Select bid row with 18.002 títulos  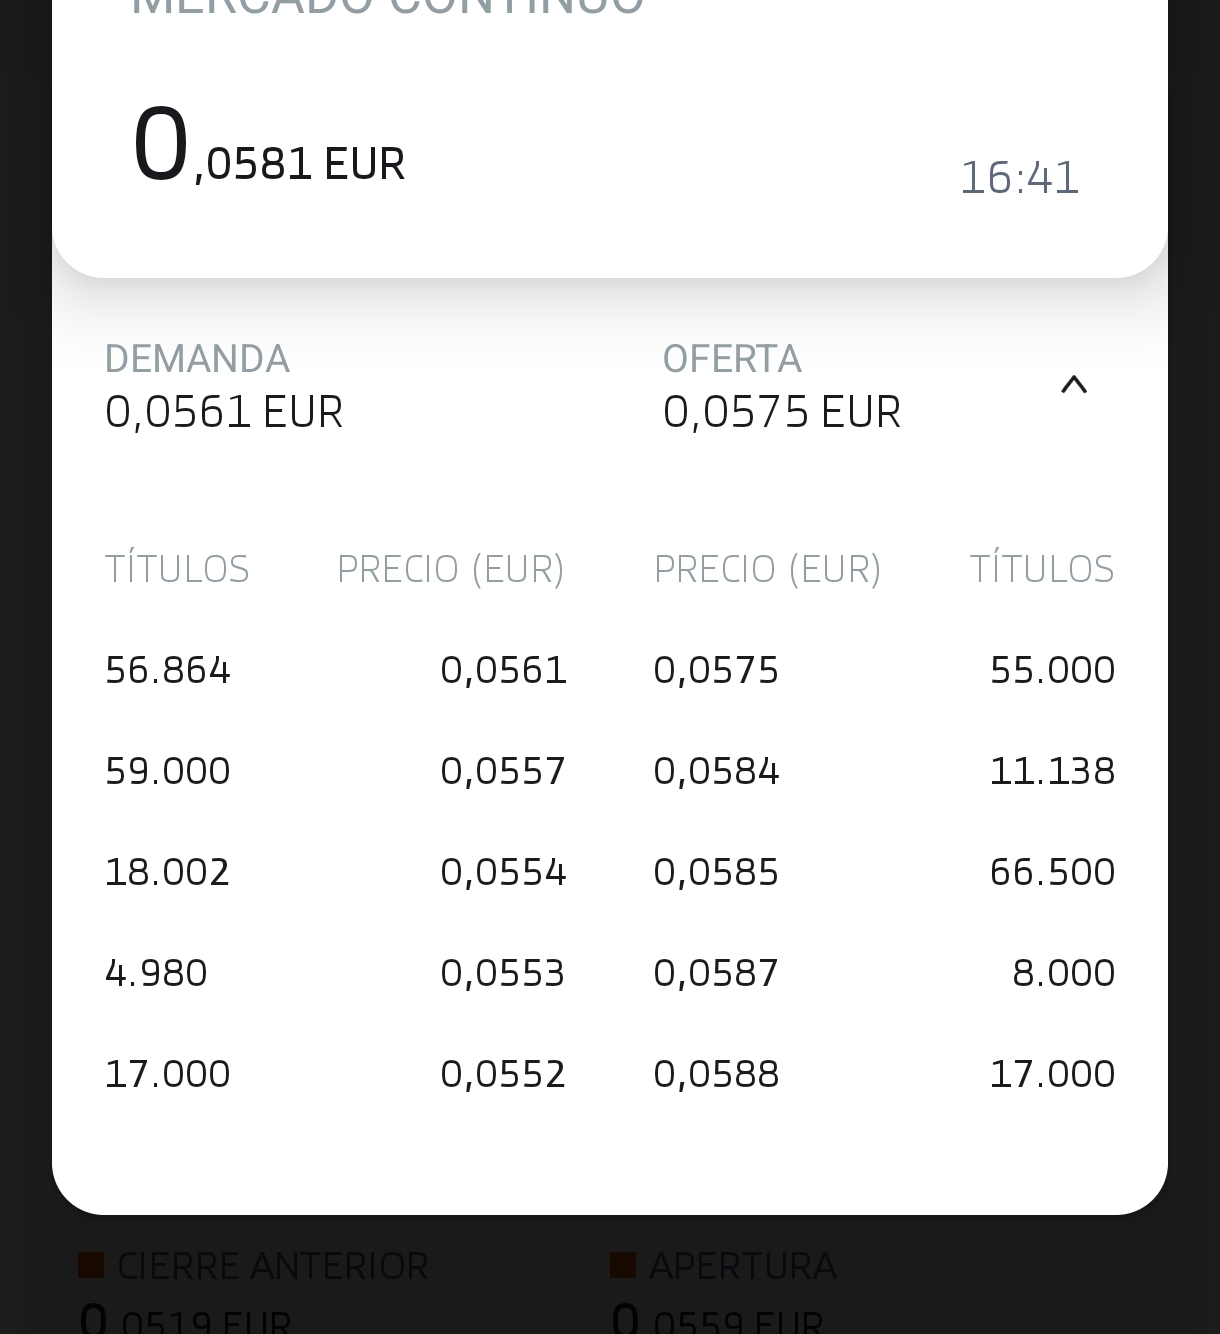[336, 872]
